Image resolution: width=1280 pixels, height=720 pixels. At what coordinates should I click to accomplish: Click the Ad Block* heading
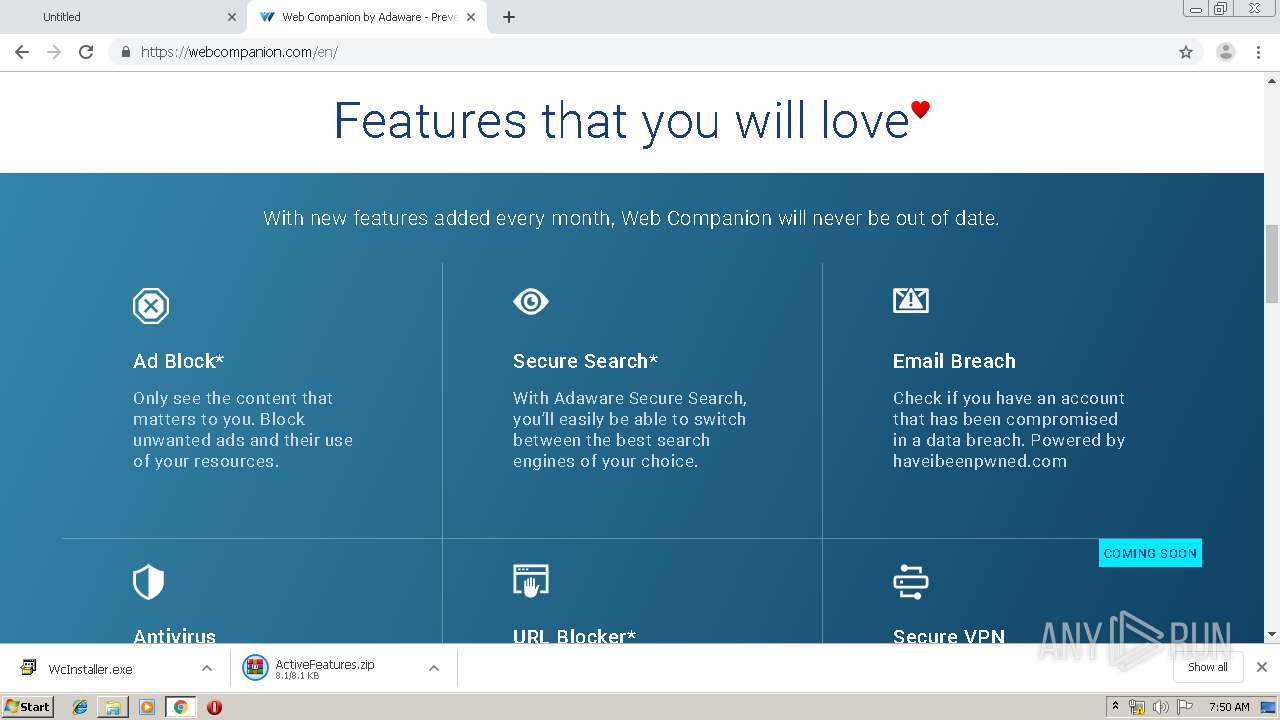tap(179, 361)
